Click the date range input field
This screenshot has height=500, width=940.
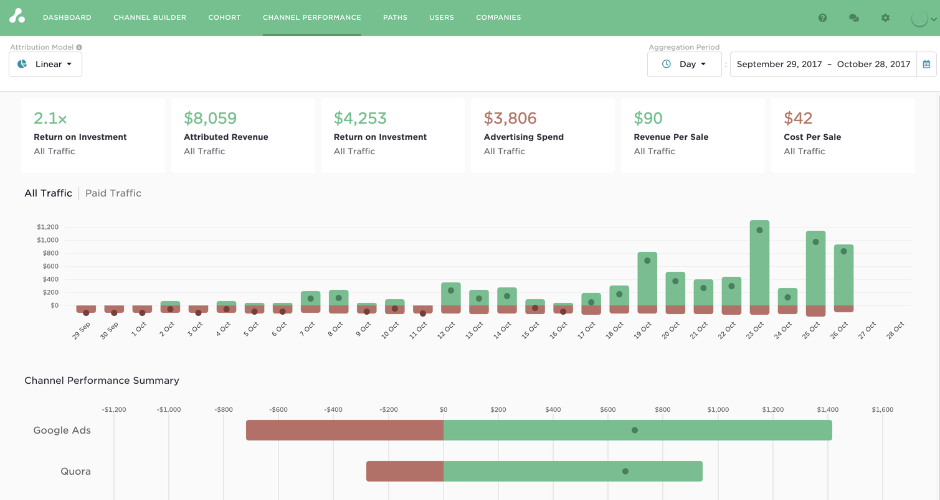[x=822, y=64]
